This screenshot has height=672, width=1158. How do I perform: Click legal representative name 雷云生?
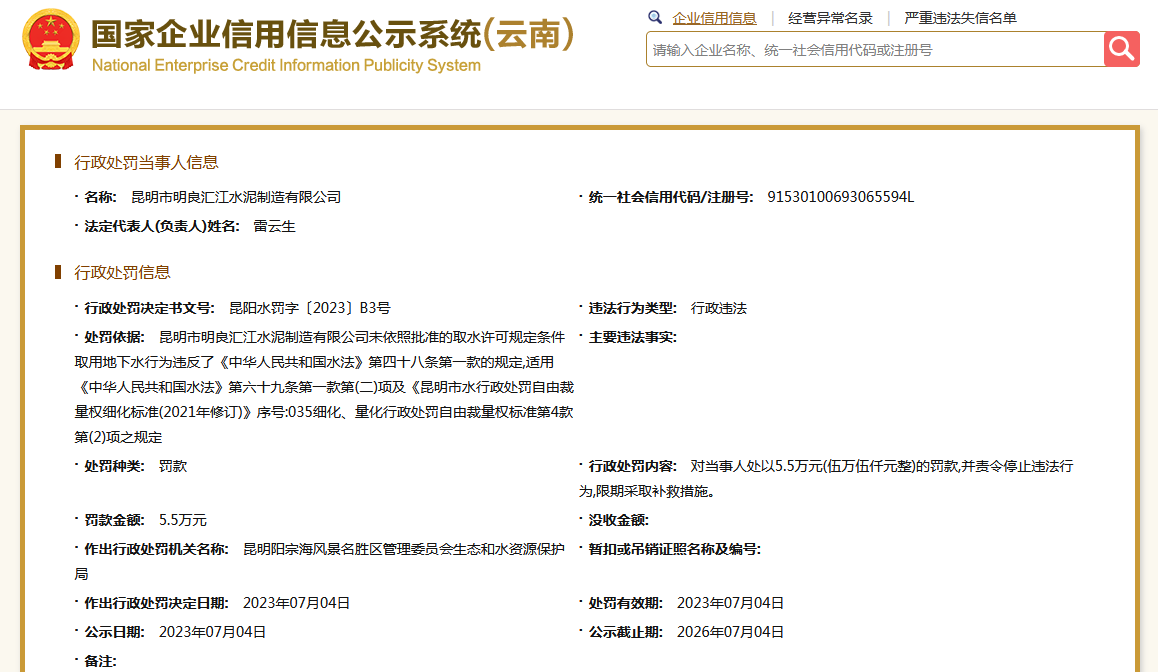click(x=274, y=226)
